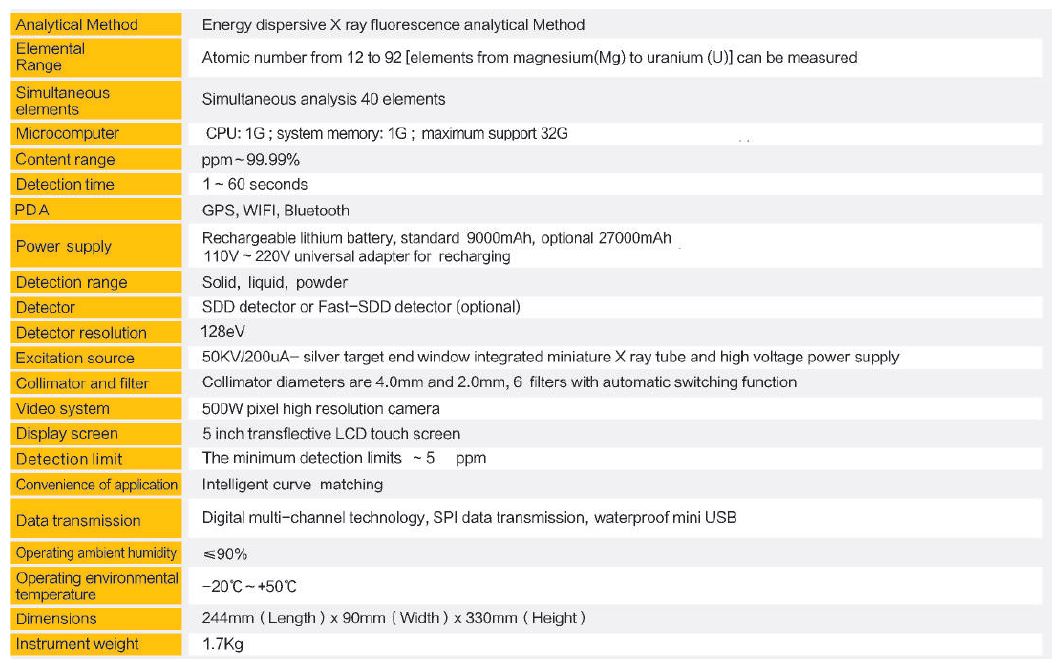Click the "GPS, WIFI, Bluetooth" value text
This screenshot has width=1062, height=668.
tap(276, 210)
